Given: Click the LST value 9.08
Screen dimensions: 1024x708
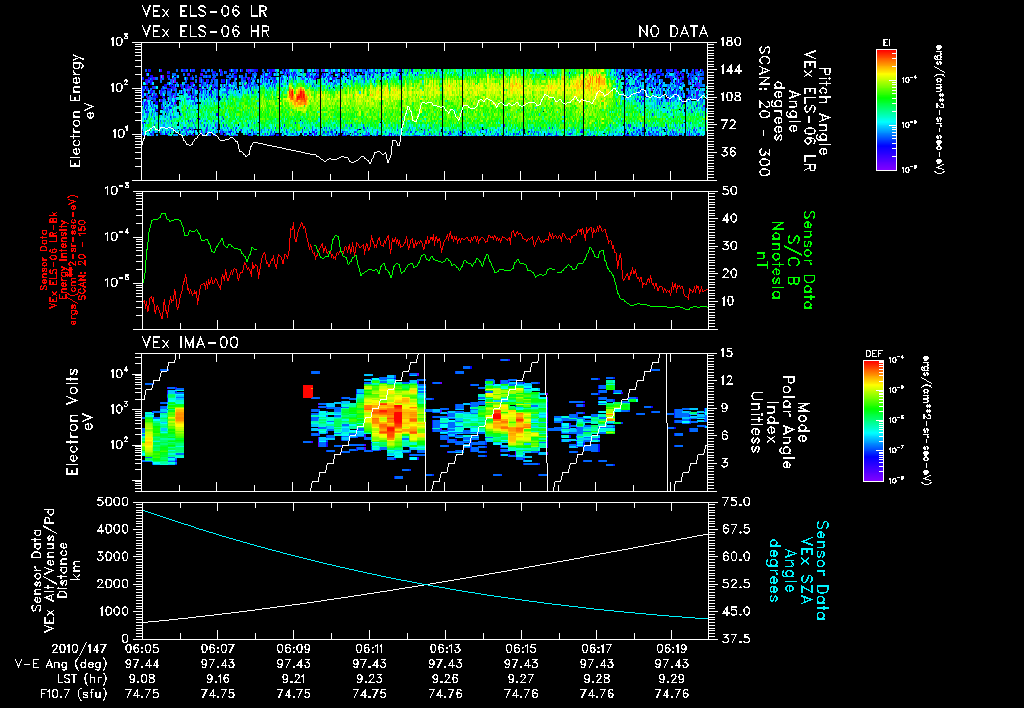Looking at the screenshot, I should (x=142, y=679).
